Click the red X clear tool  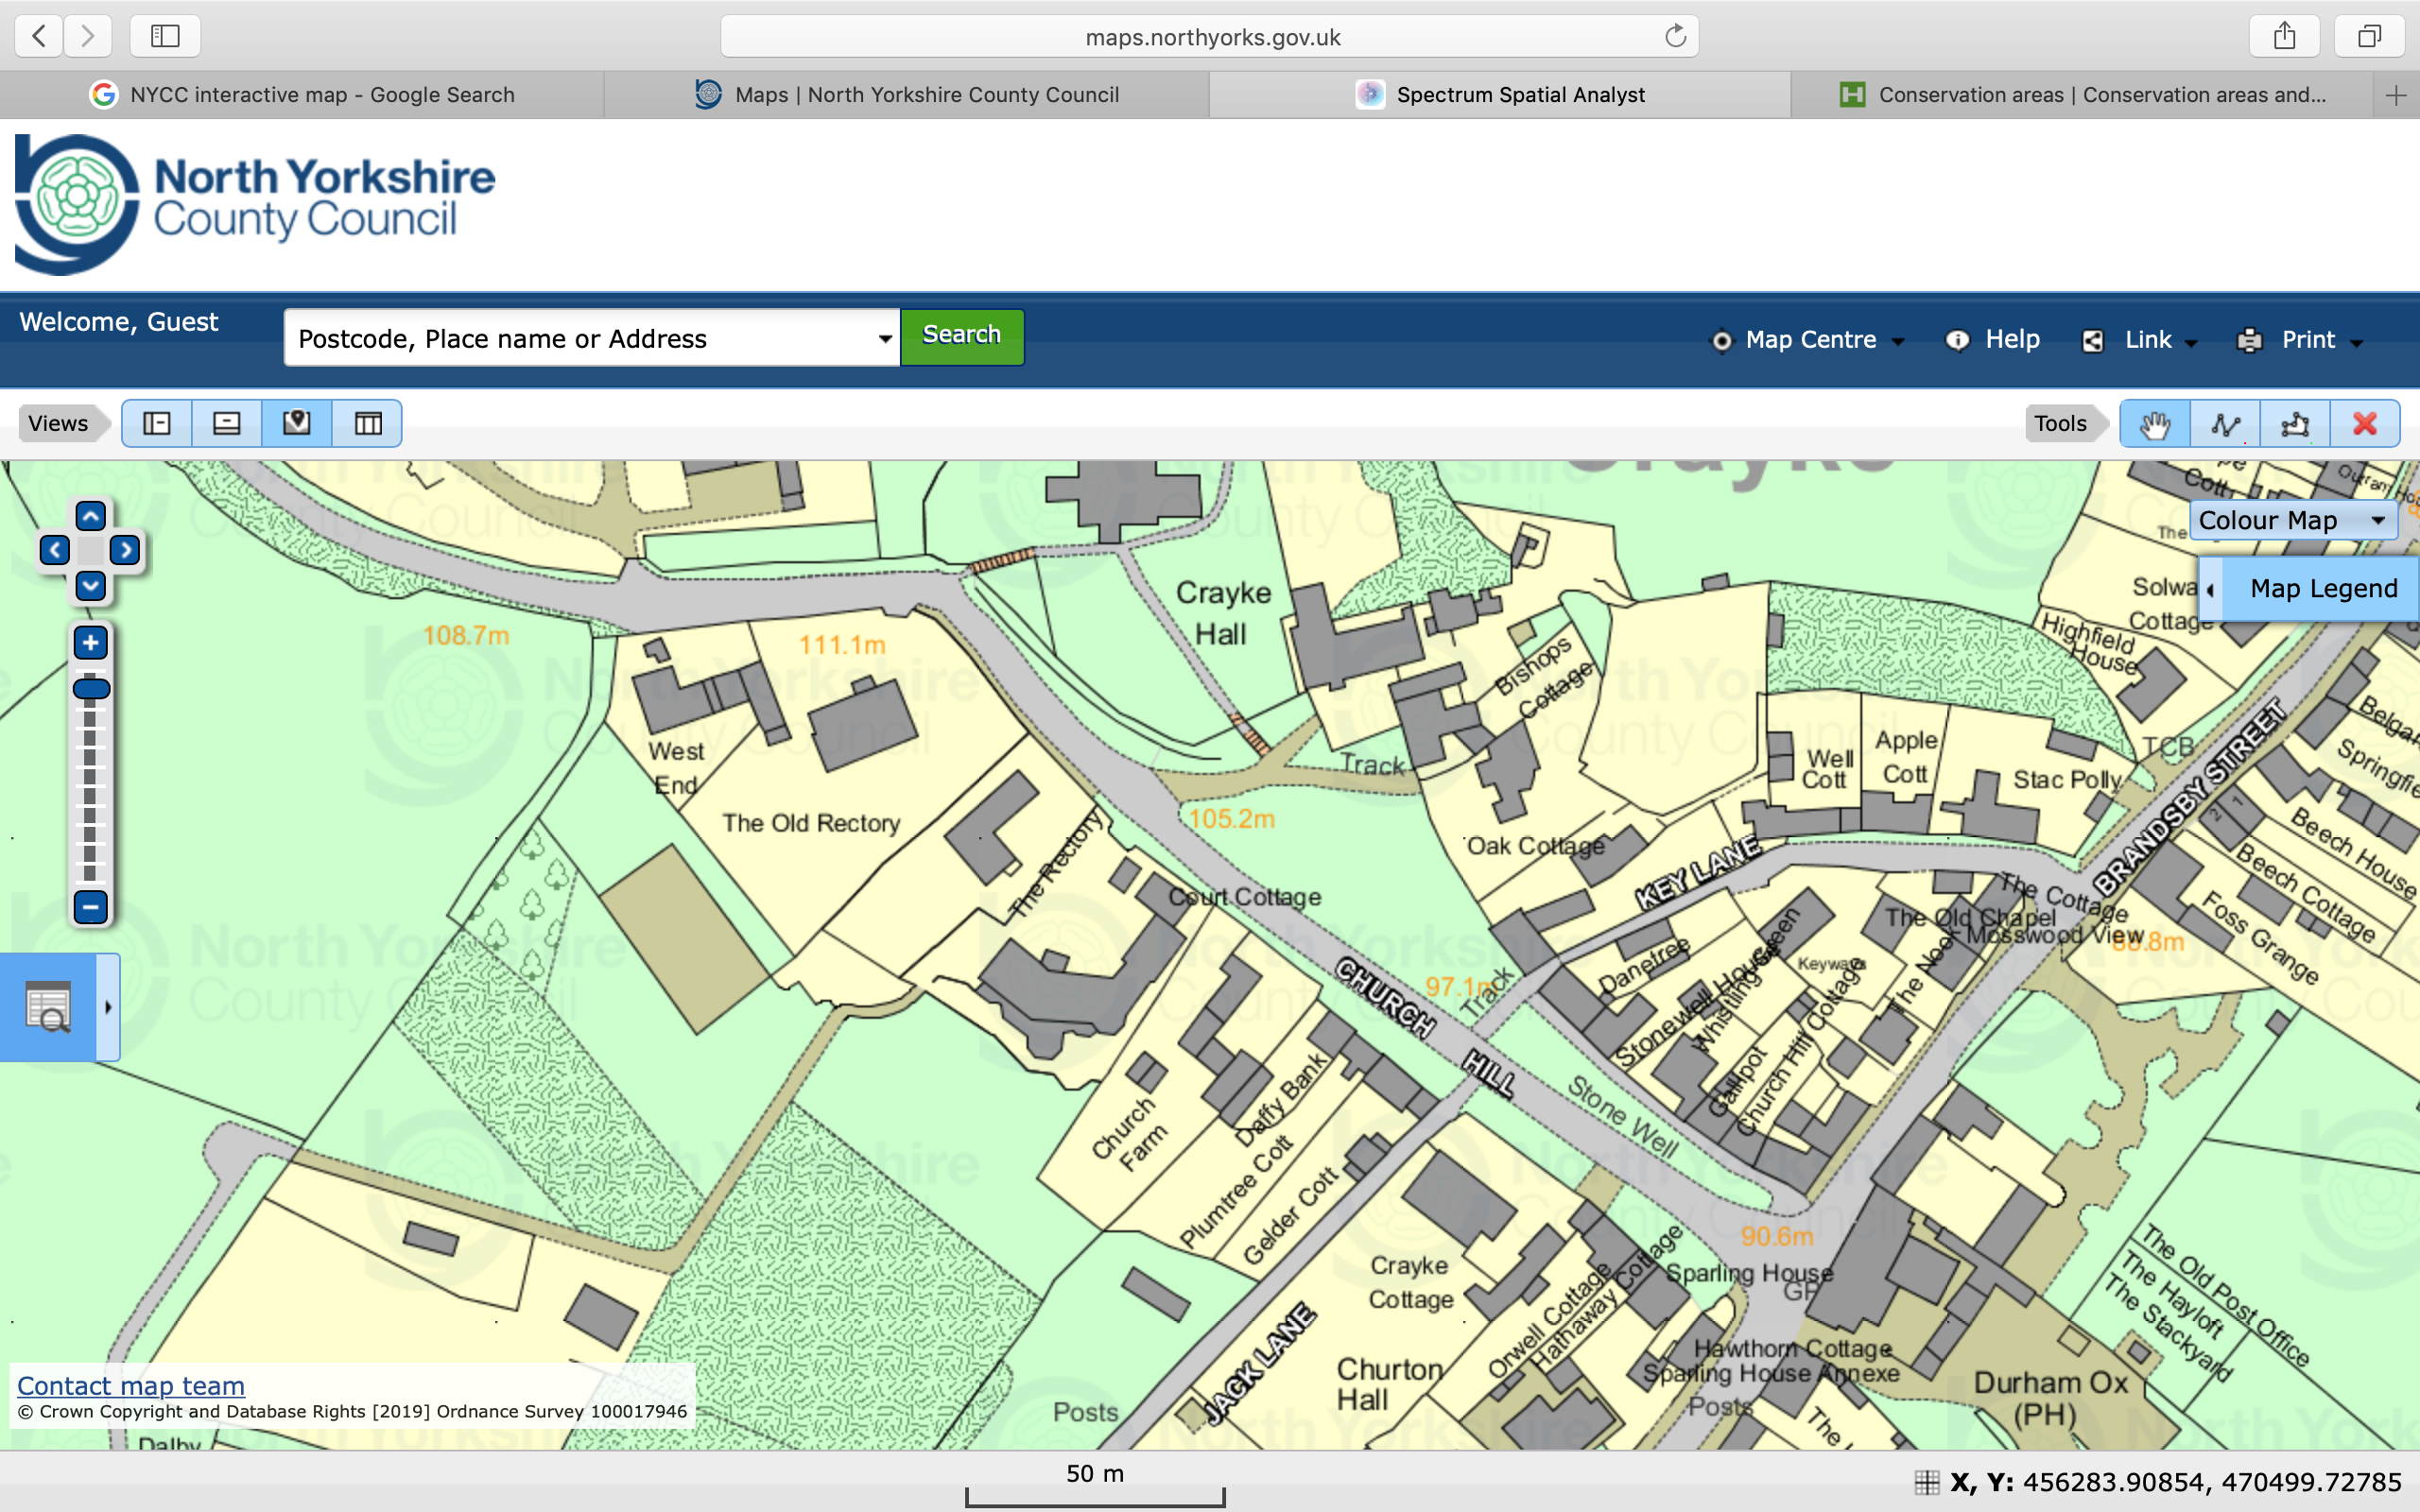coord(2365,424)
